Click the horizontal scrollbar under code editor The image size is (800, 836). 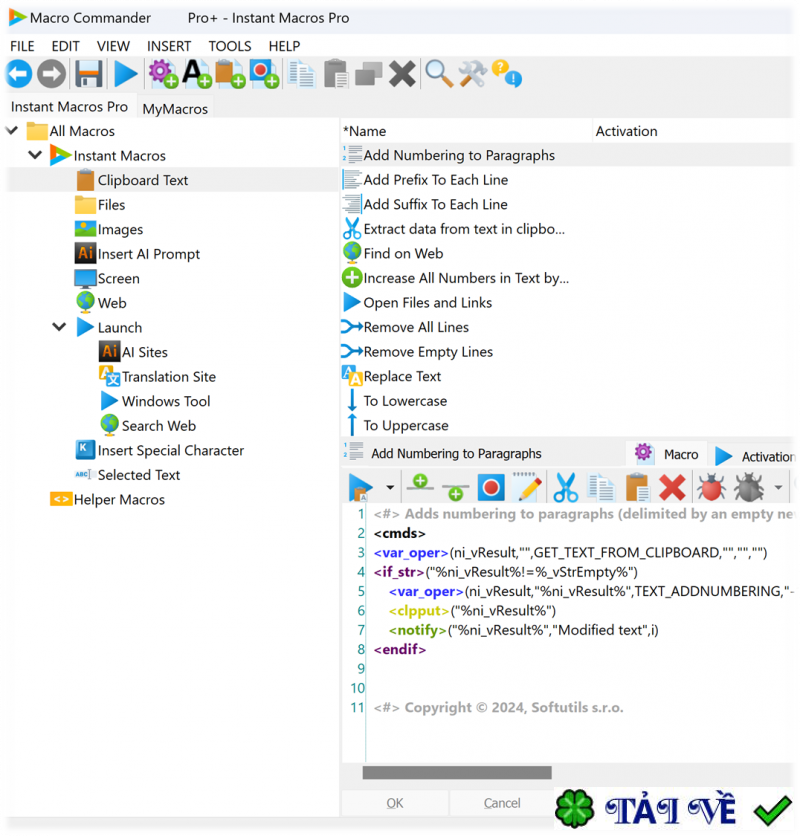(457, 773)
